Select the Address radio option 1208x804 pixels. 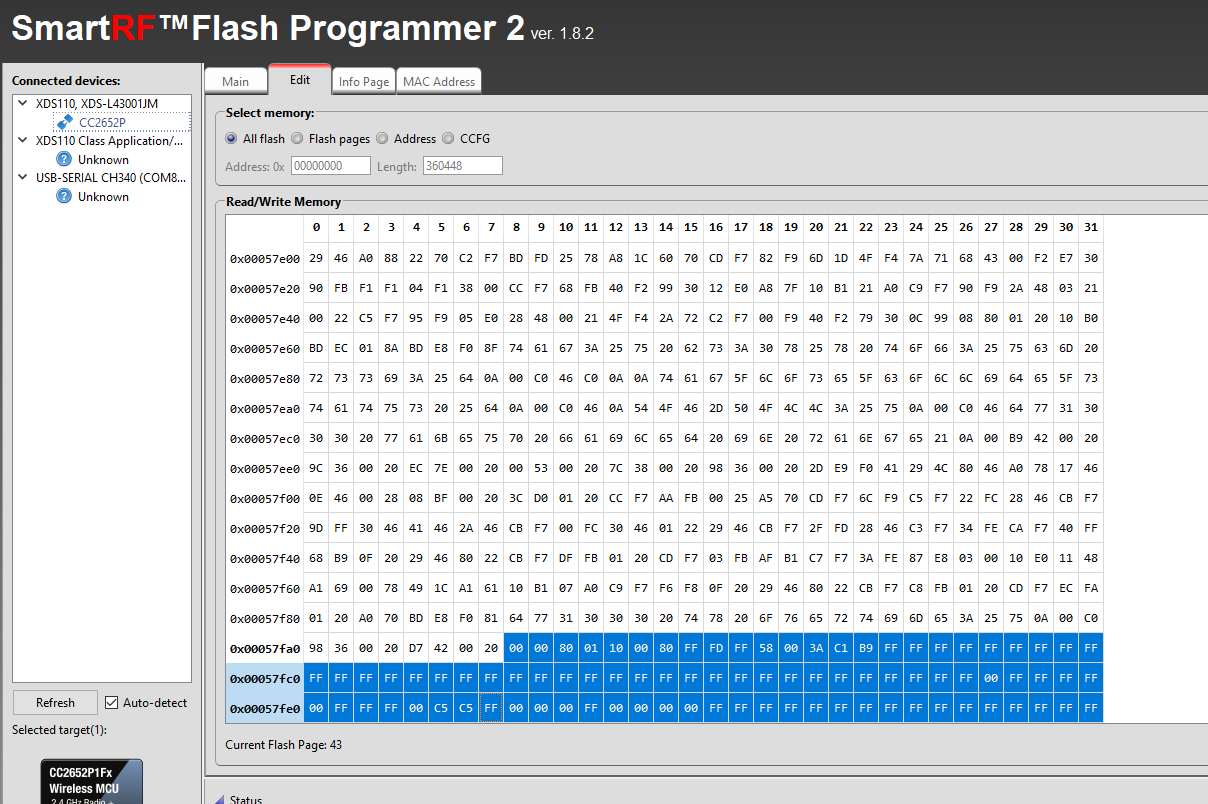tap(383, 139)
